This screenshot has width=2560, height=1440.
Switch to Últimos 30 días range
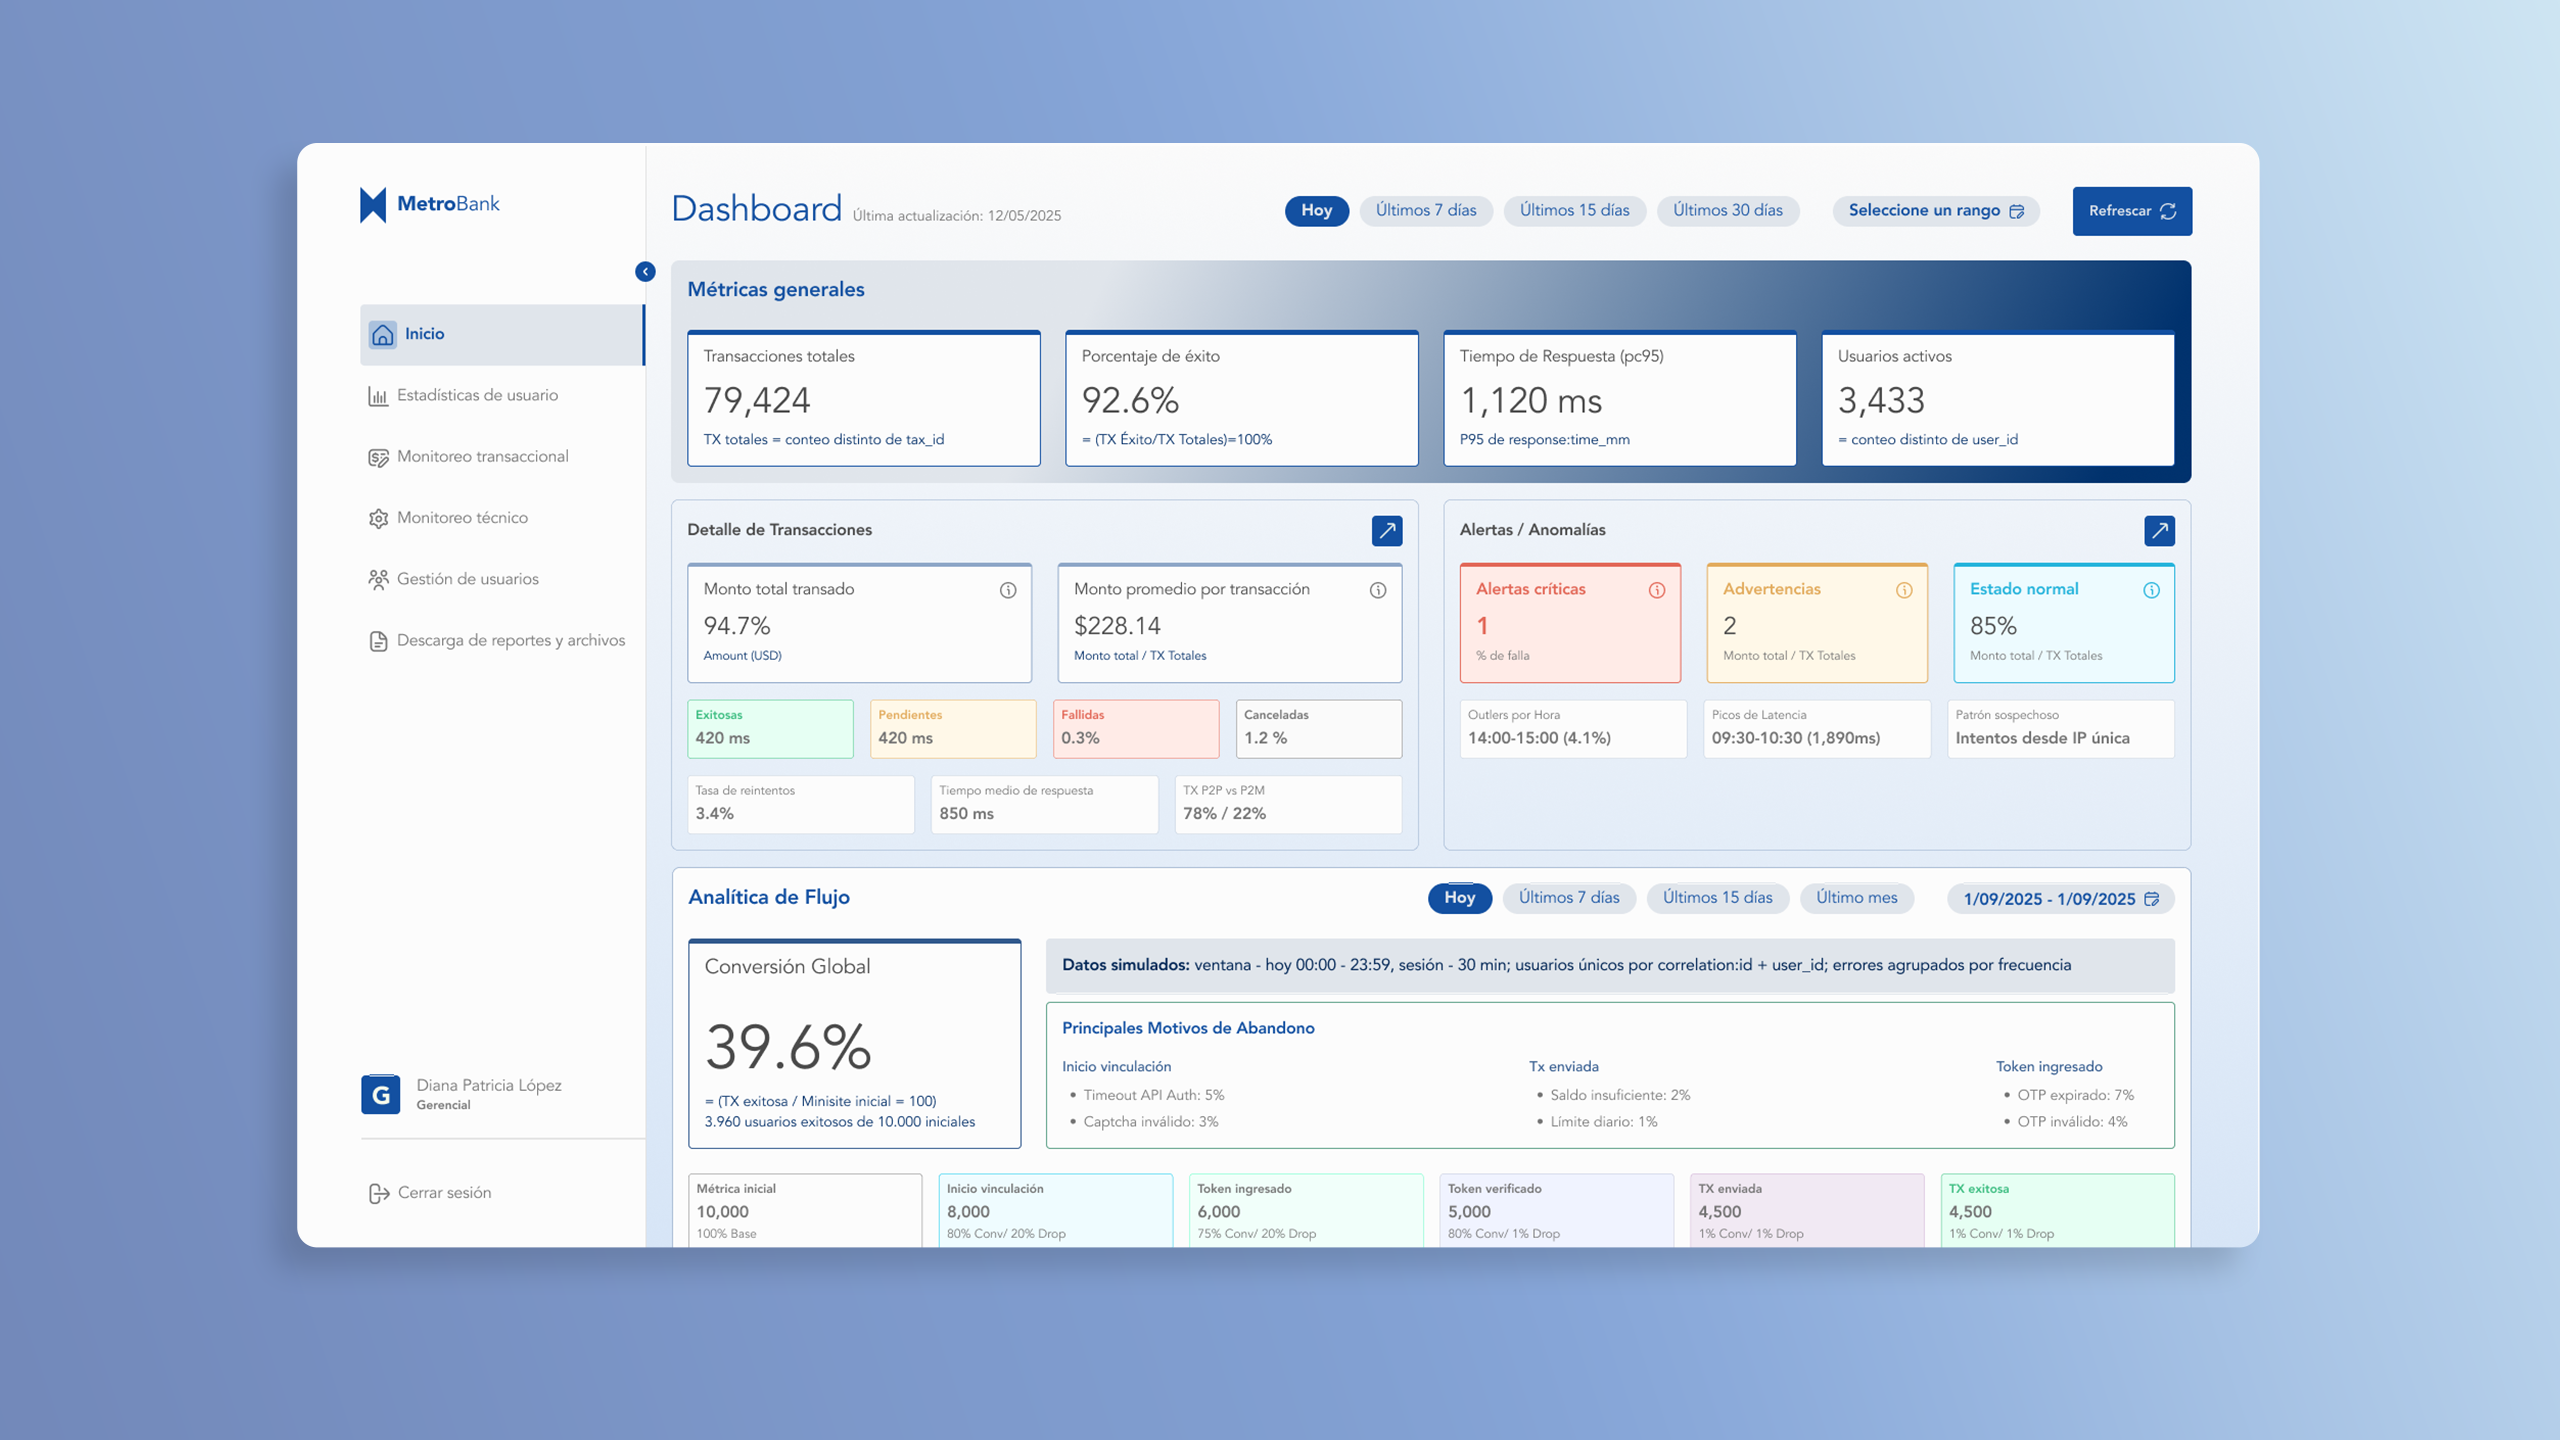click(1727, 211)
